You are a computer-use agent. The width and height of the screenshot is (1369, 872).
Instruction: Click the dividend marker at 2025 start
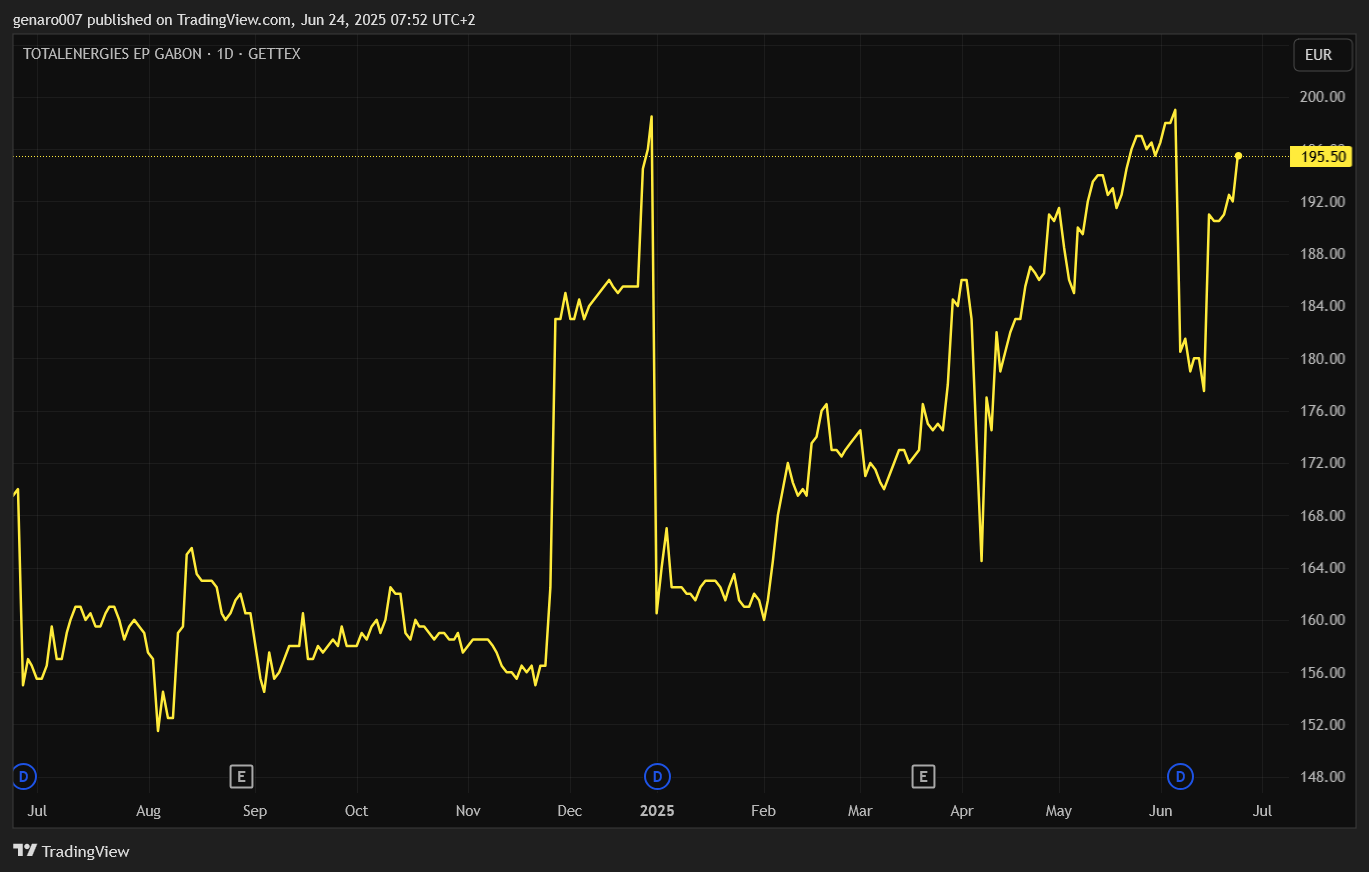657,776
